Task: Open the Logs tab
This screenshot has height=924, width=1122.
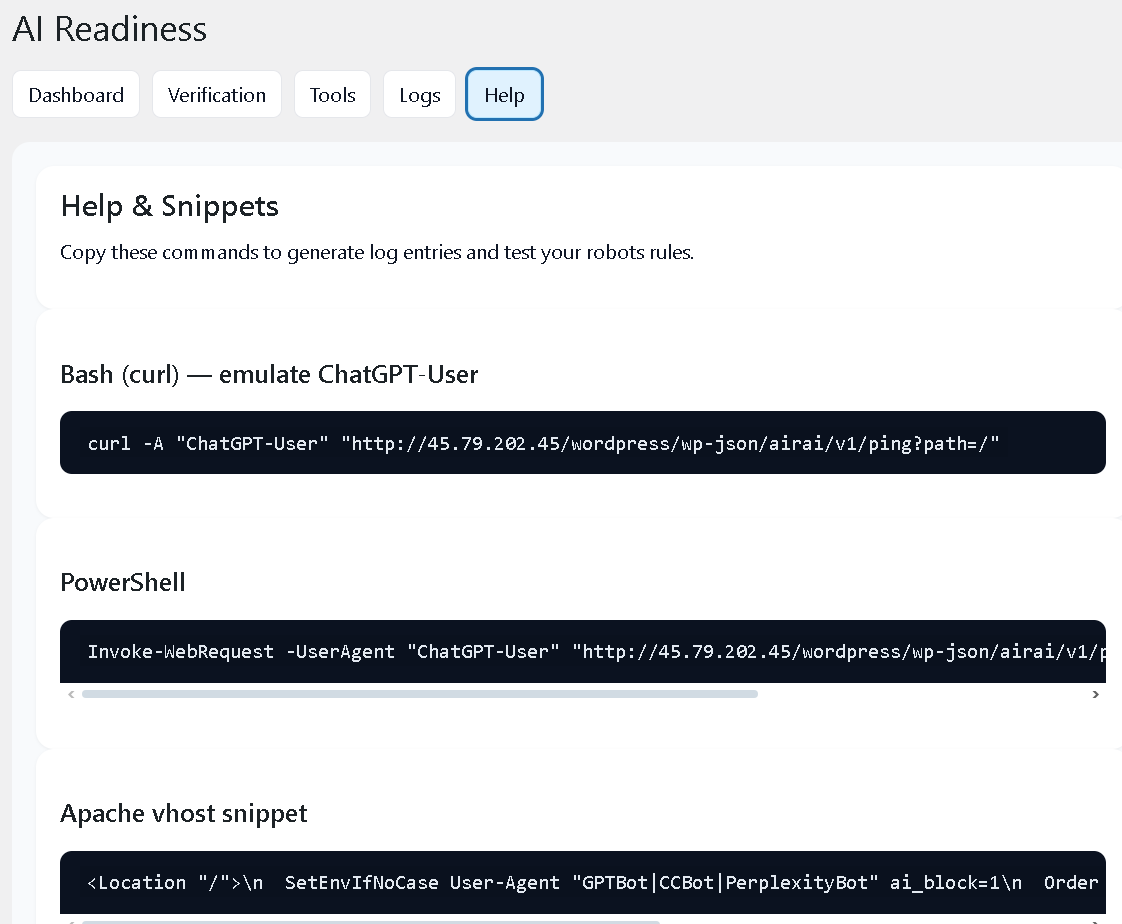Action: tap(419, 95)
